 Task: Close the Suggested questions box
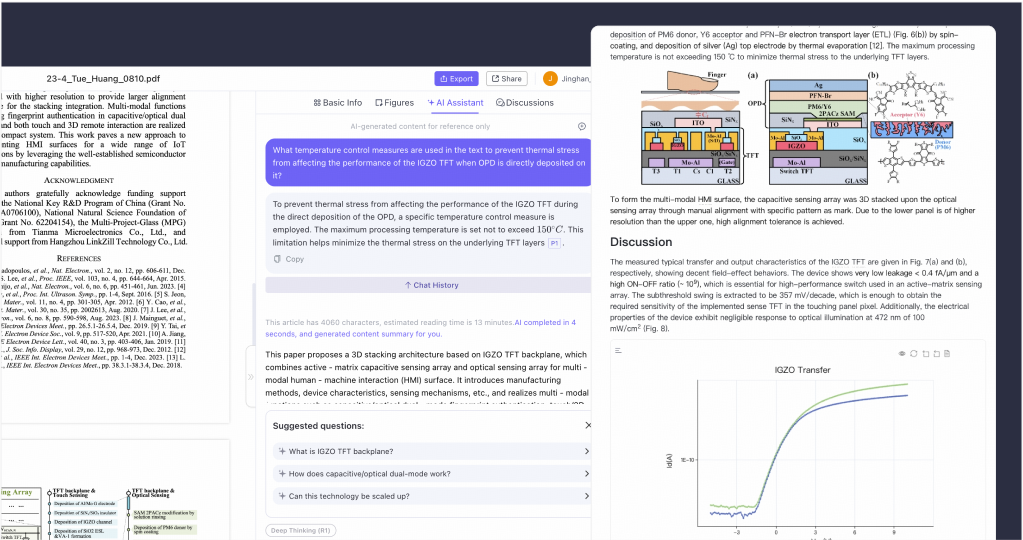[x=588, y=425]
